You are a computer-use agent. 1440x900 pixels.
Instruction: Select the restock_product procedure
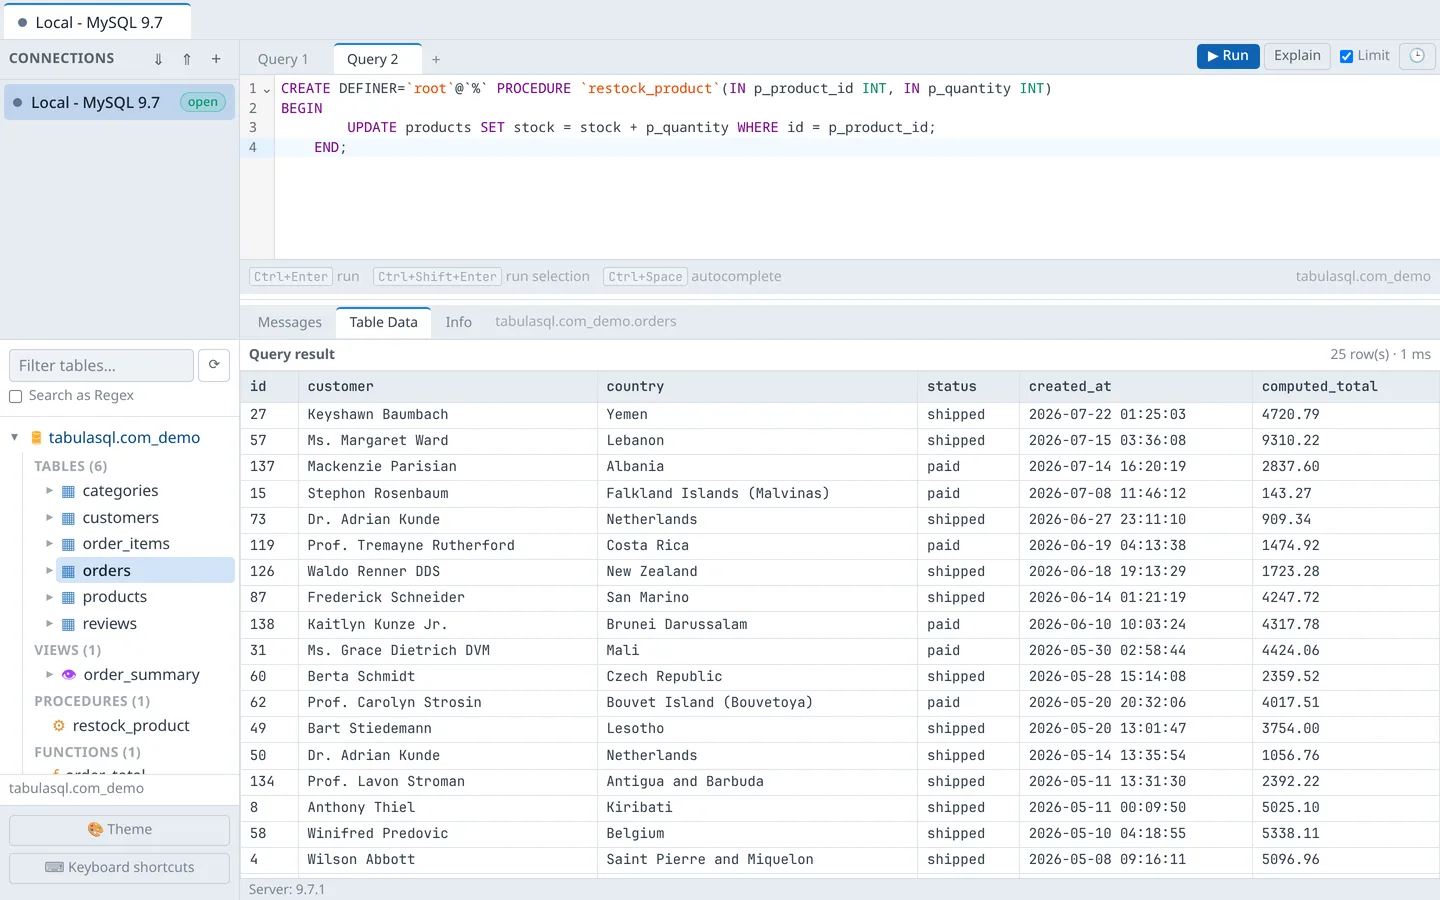131,726
